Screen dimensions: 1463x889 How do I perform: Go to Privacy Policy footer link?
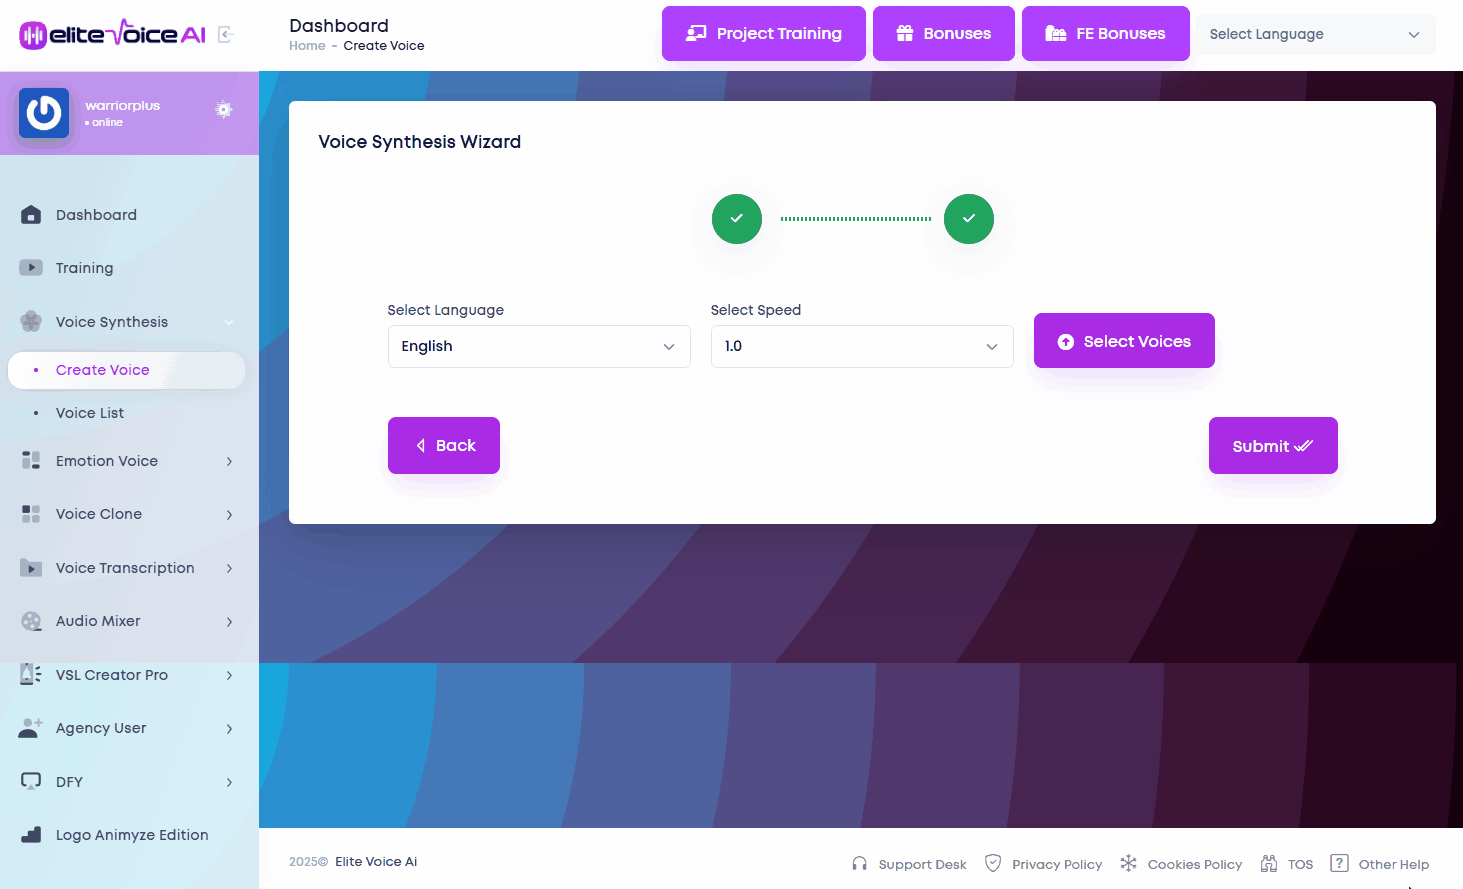tap(1056, 864)
